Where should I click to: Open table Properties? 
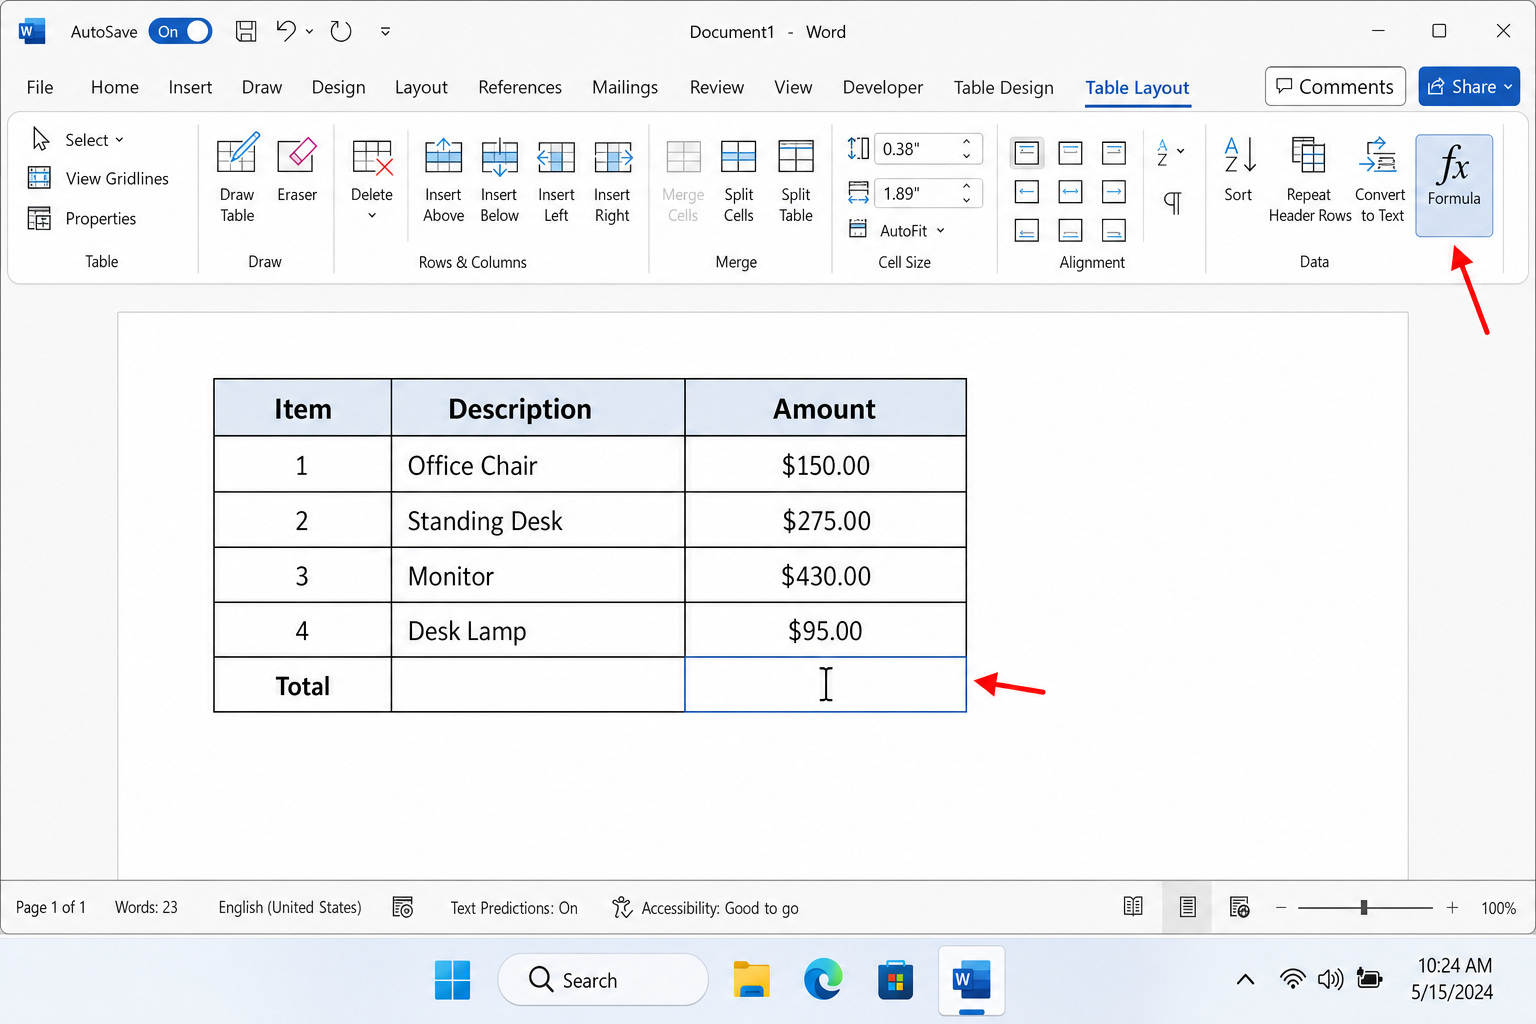82,218
